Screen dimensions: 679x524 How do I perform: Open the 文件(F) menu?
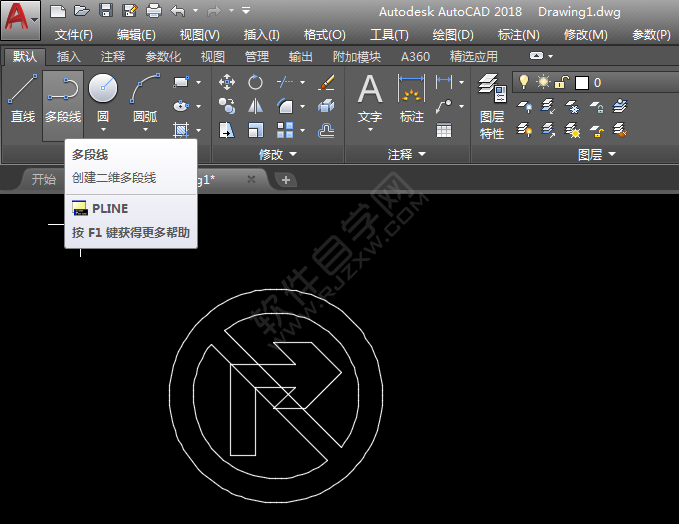point(74,34)
